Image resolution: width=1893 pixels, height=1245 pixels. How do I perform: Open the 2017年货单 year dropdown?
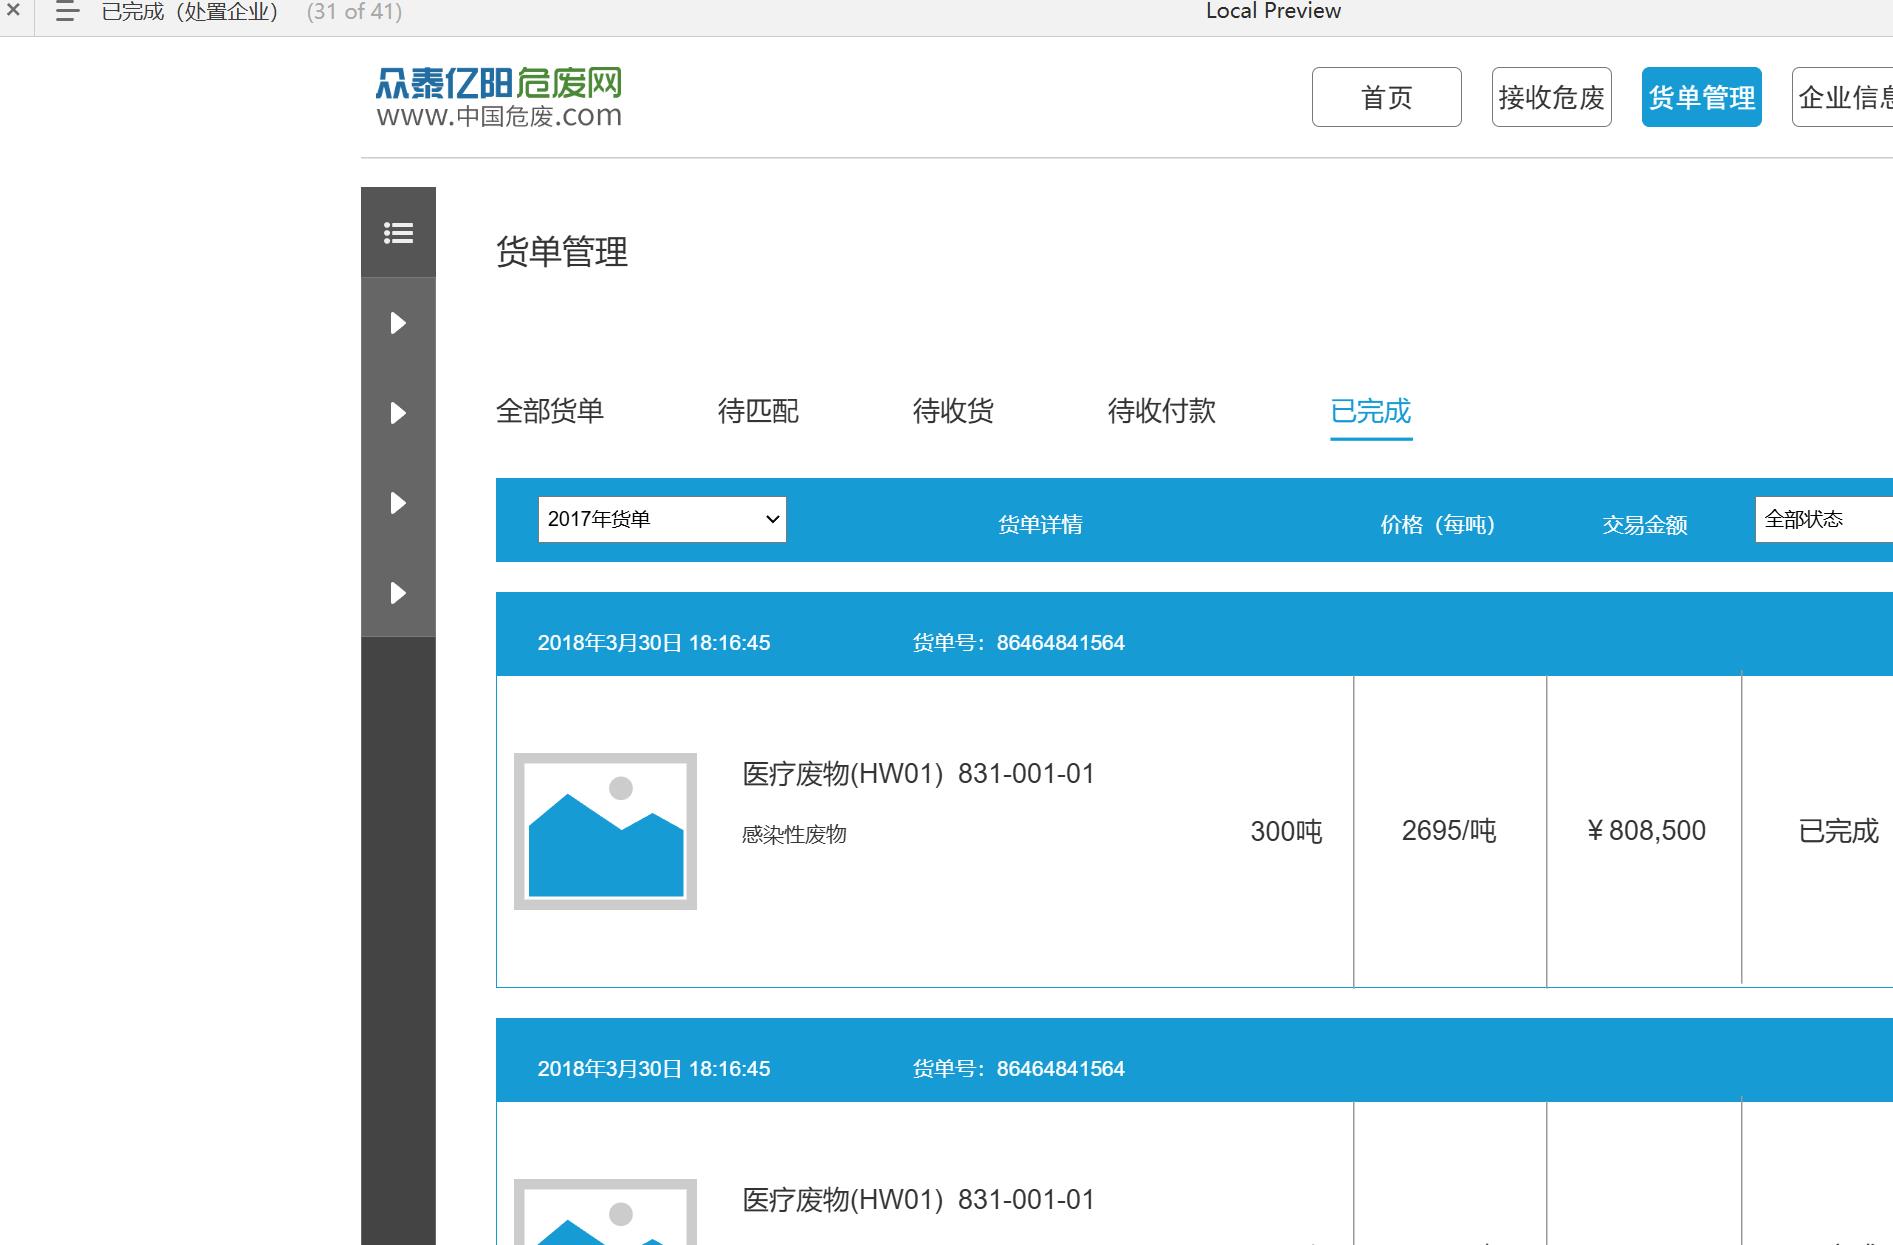(662, 519)
